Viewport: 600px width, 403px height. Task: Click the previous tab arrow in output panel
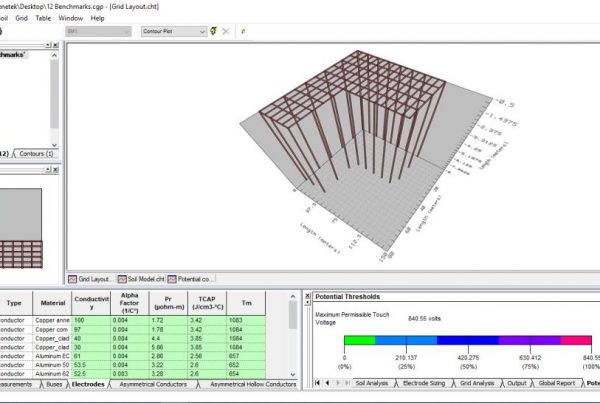[327, 383]
